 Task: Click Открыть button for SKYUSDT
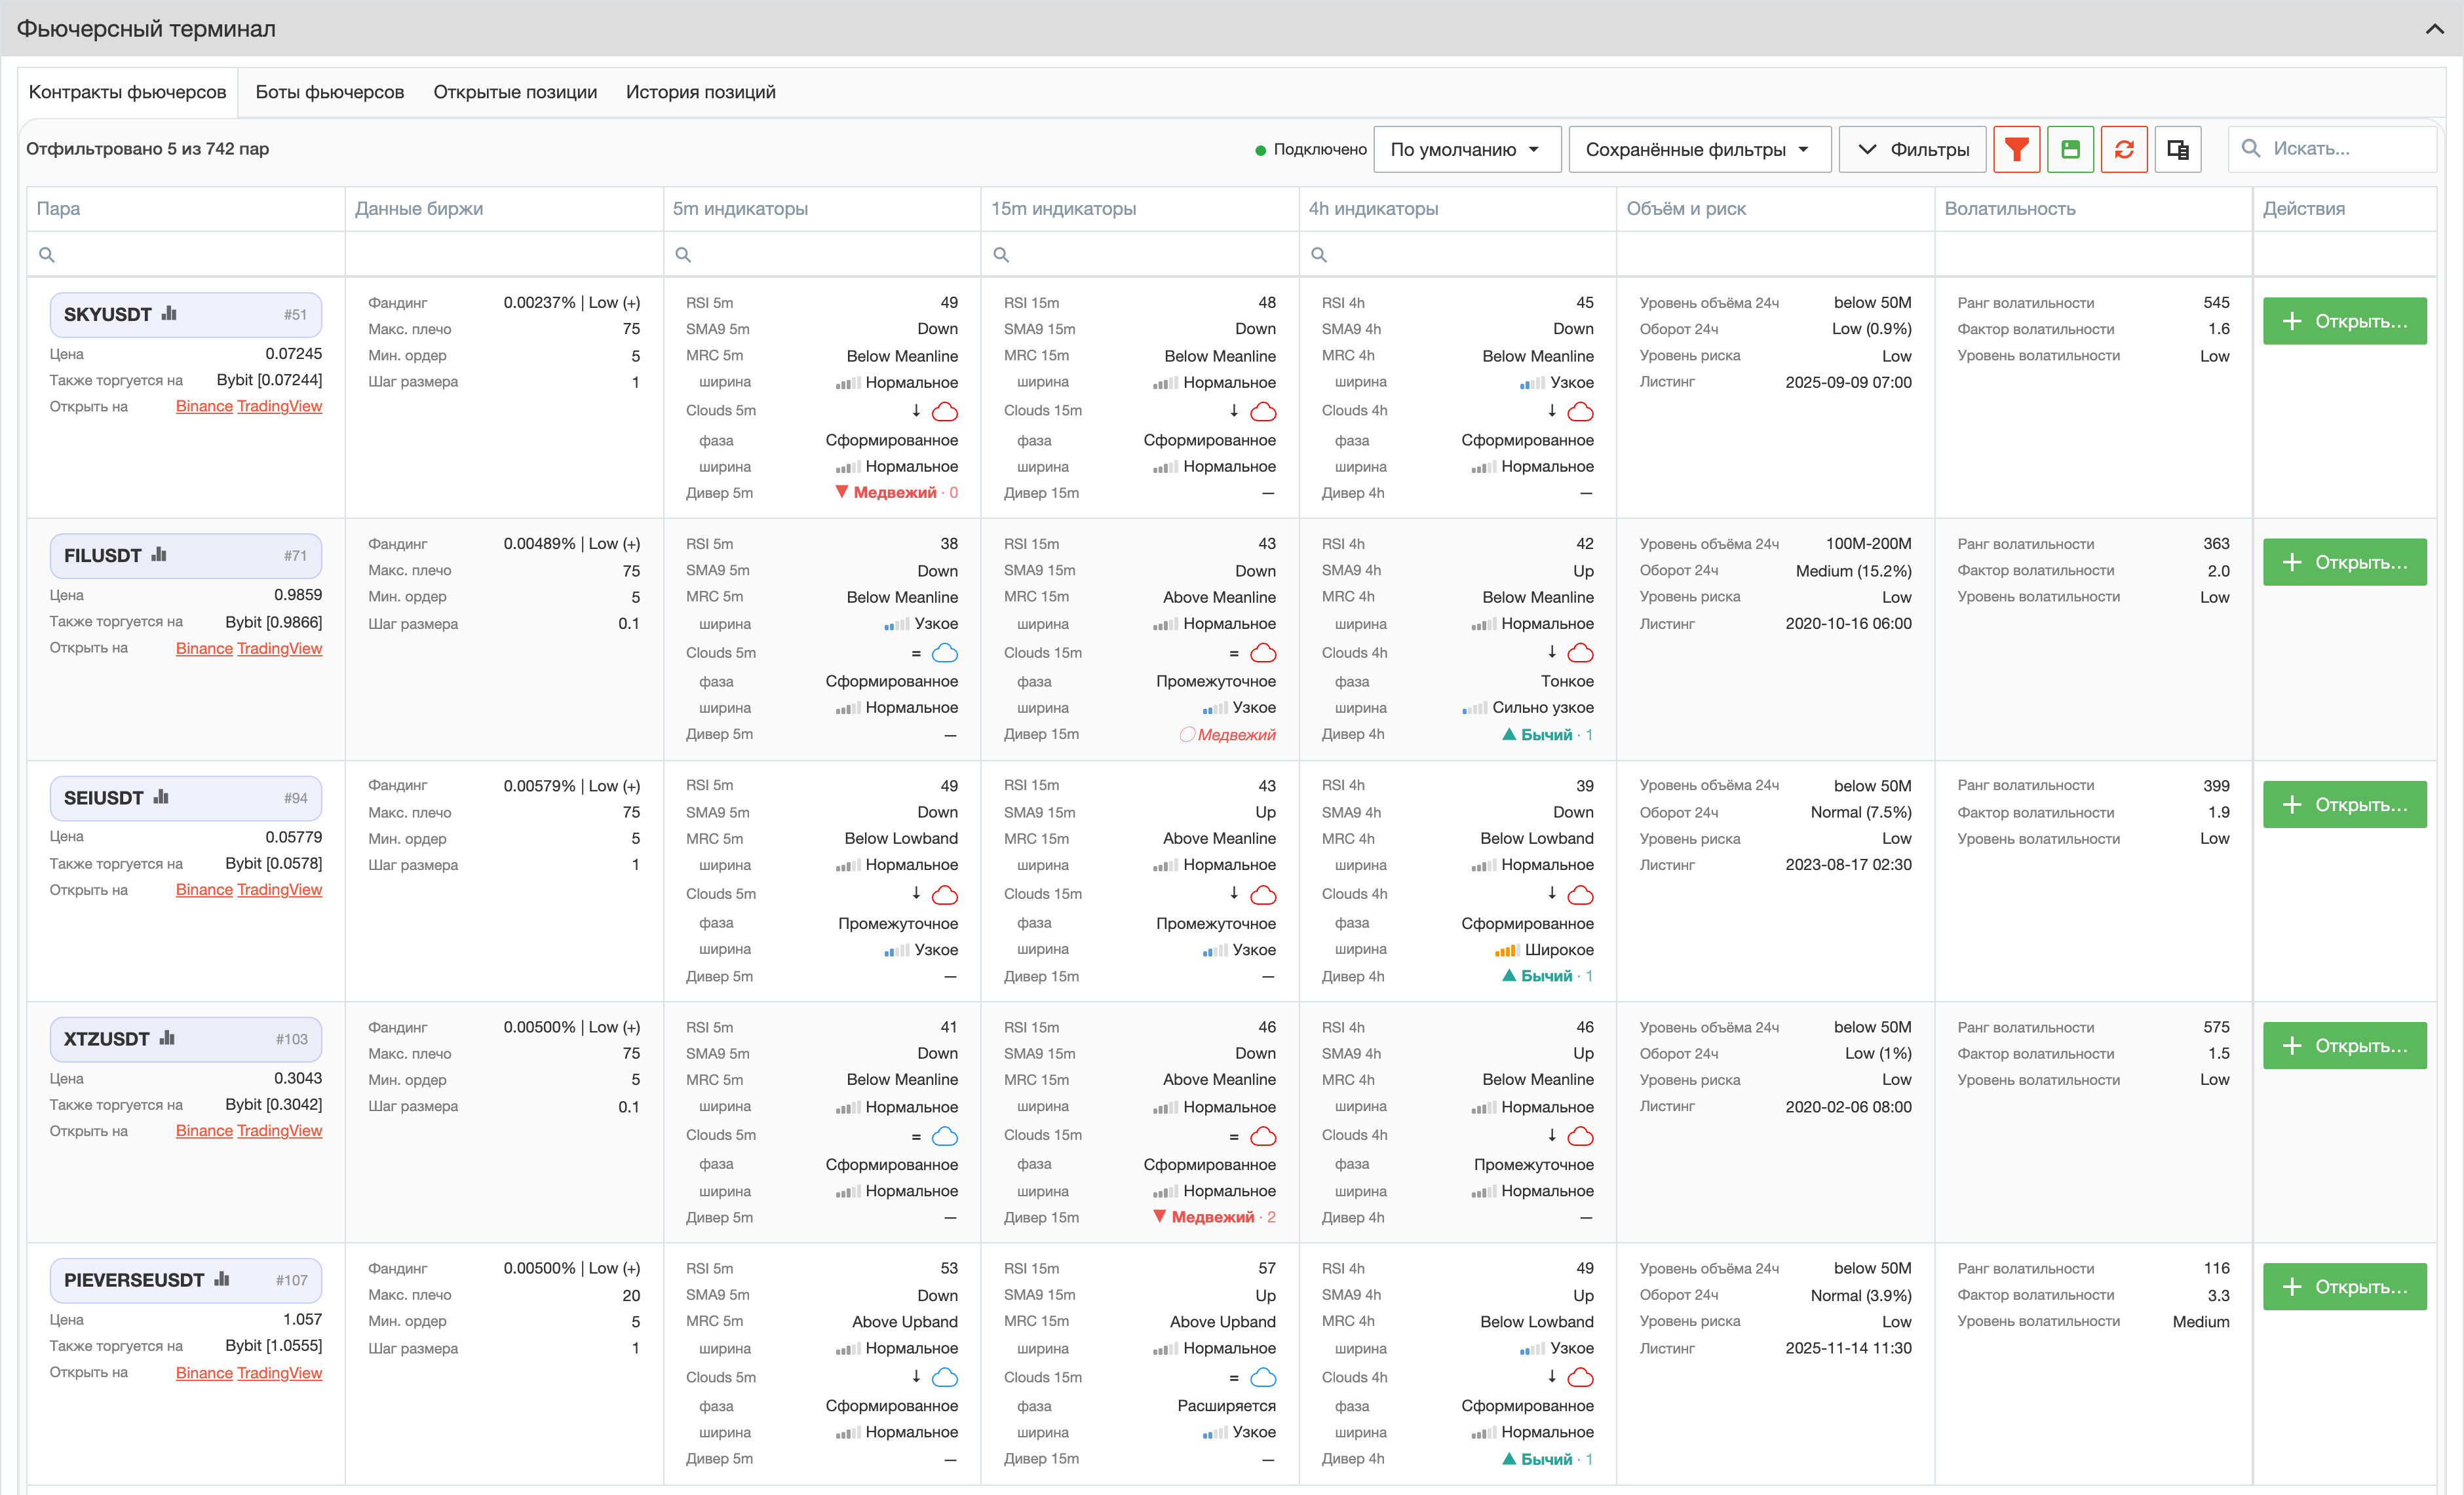point(2344,321)
